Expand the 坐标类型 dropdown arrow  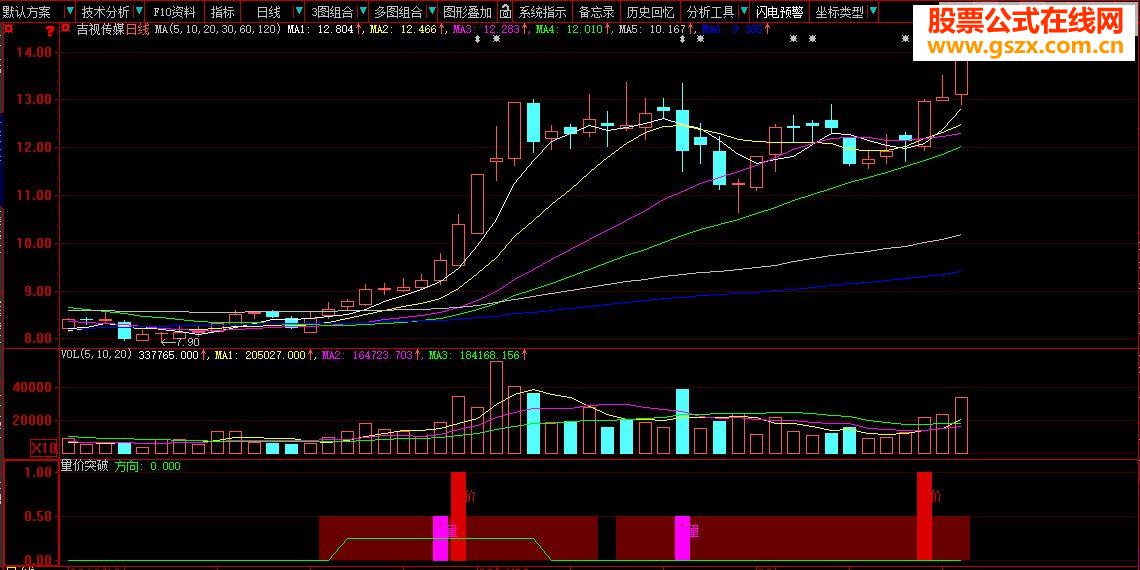873,12
